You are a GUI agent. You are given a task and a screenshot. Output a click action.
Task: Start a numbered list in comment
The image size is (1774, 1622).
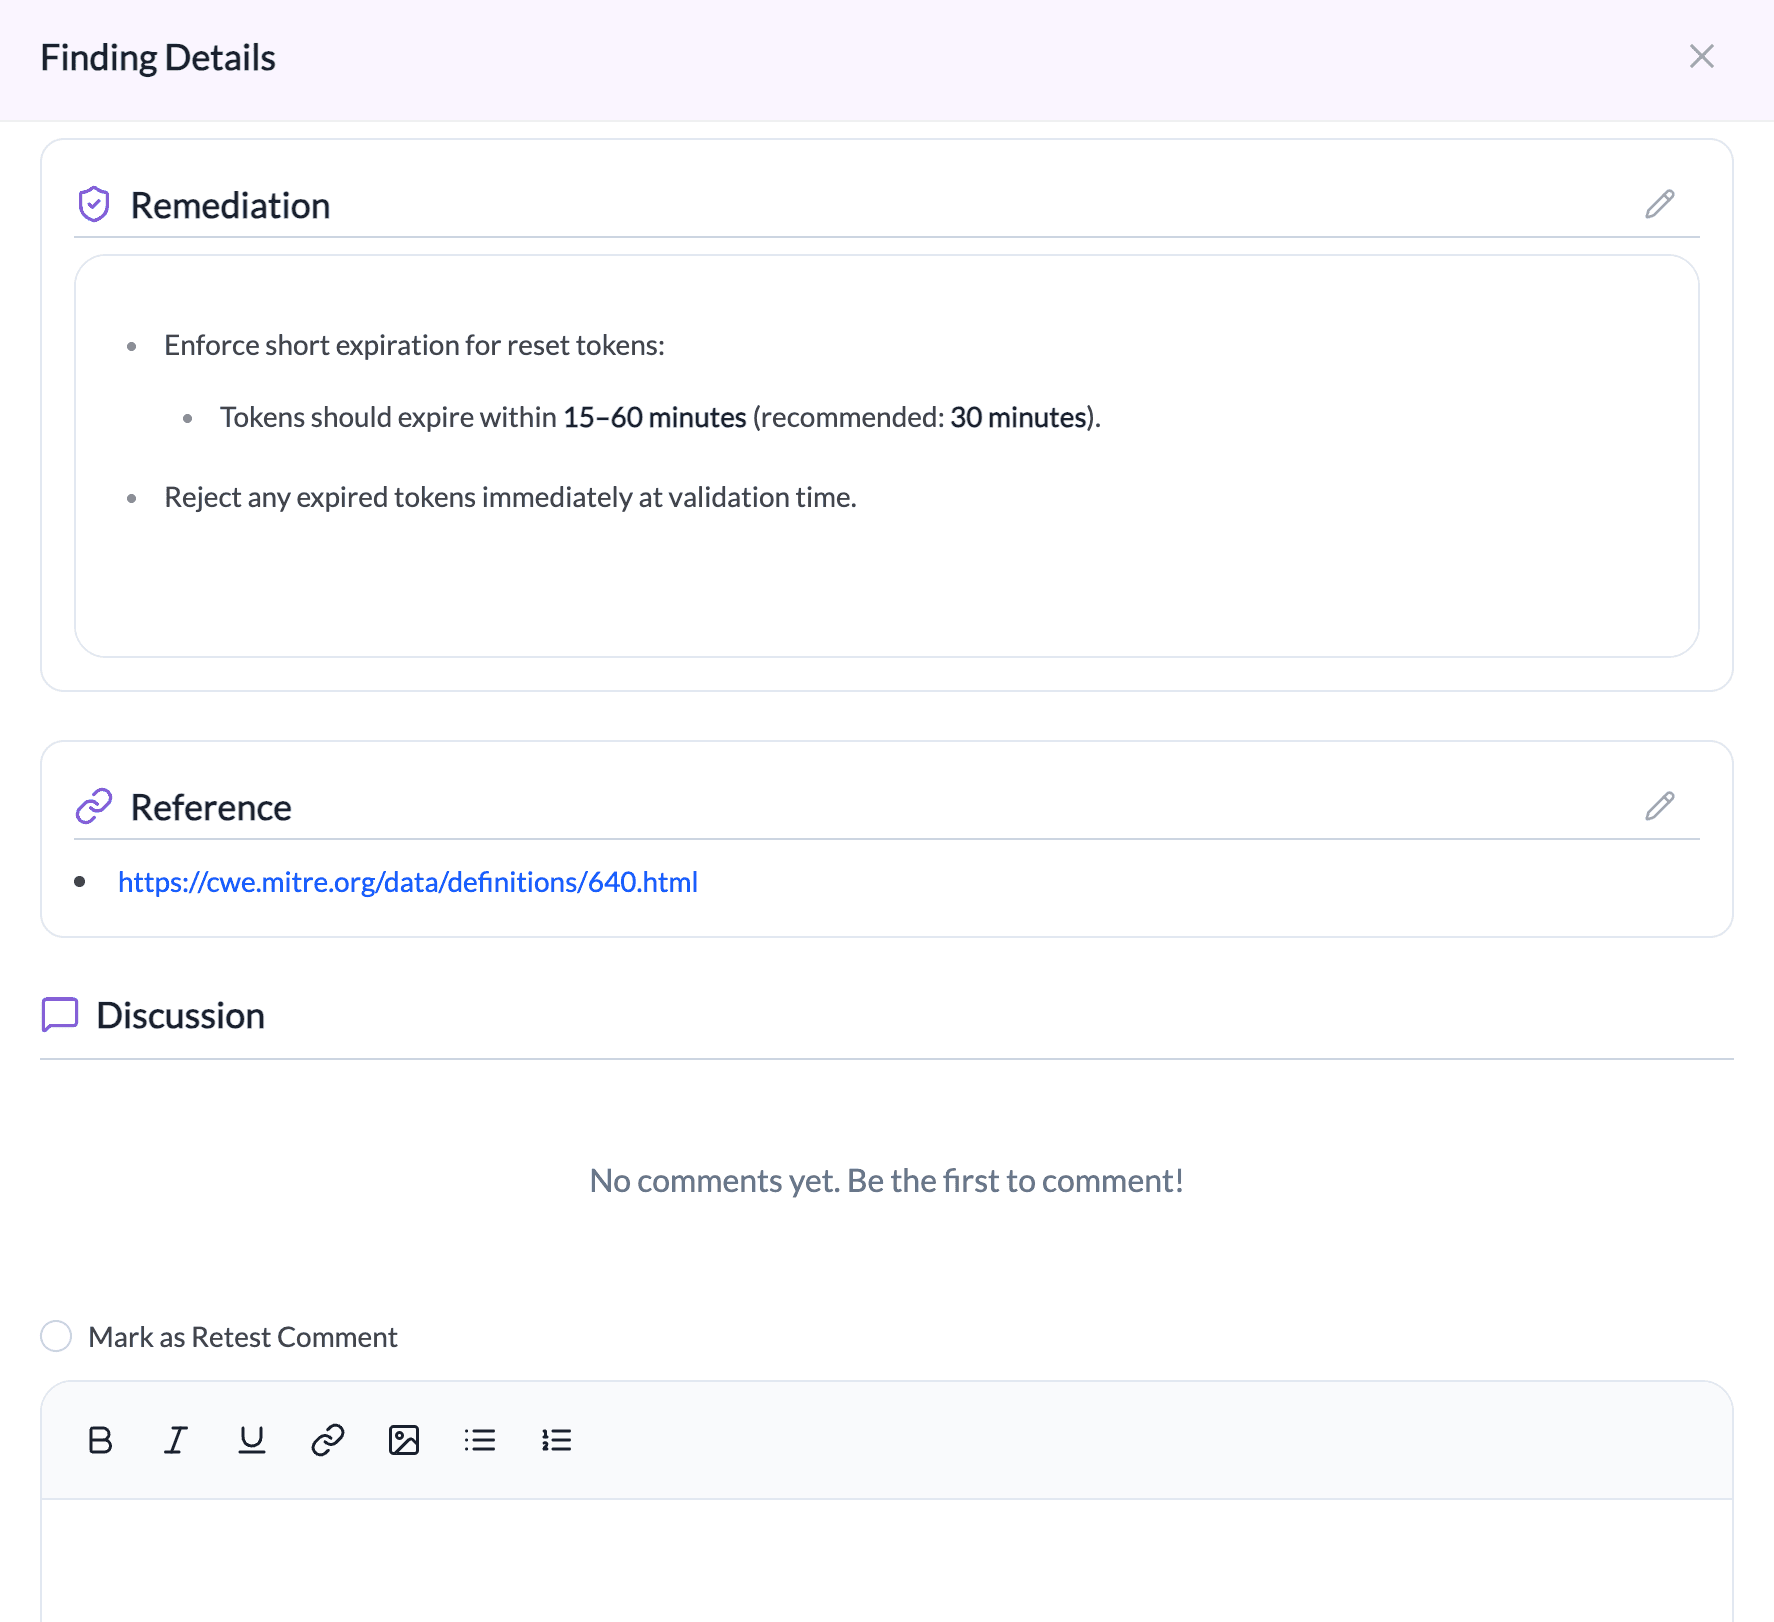[556, 1440]
